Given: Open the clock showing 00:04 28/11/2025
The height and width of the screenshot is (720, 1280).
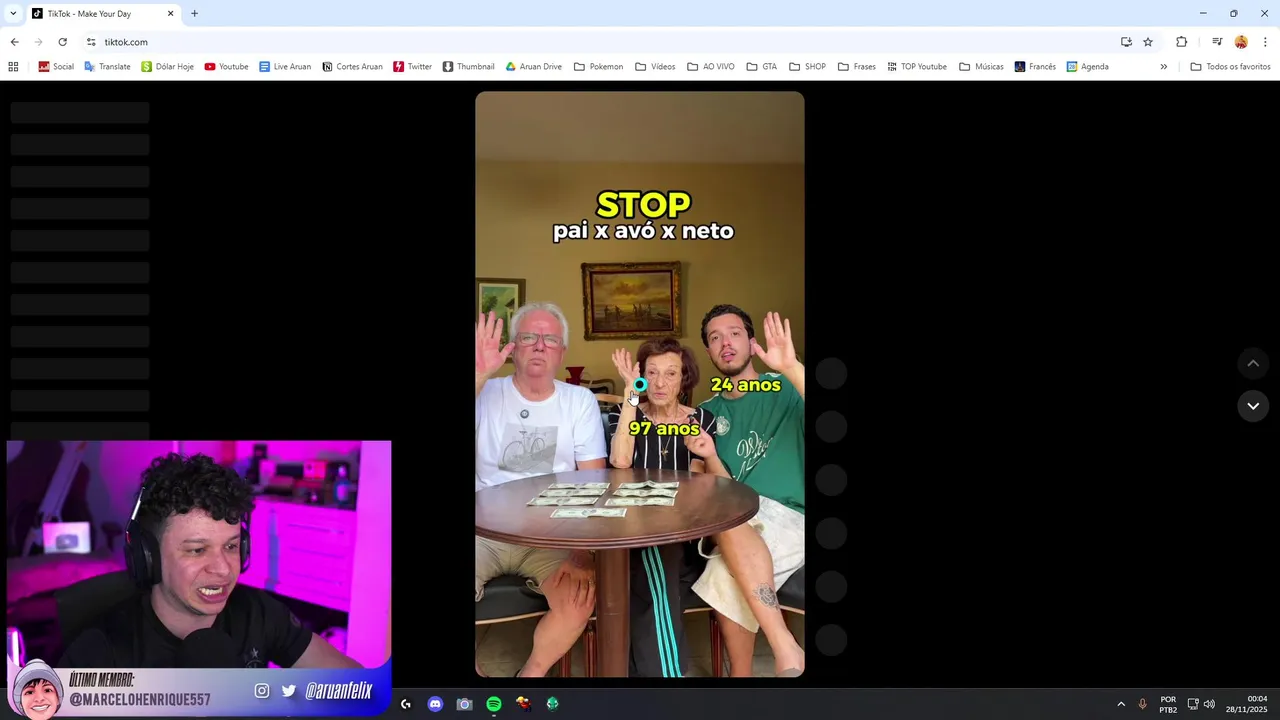Looking at the screenshot, I should pos(1246,704).
